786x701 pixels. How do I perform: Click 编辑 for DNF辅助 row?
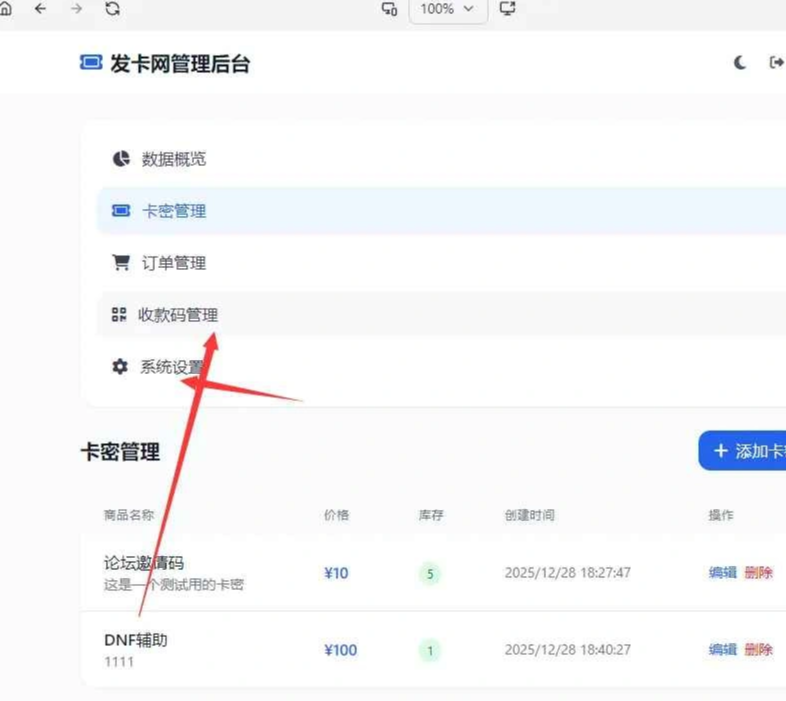(x=723, y=649)
